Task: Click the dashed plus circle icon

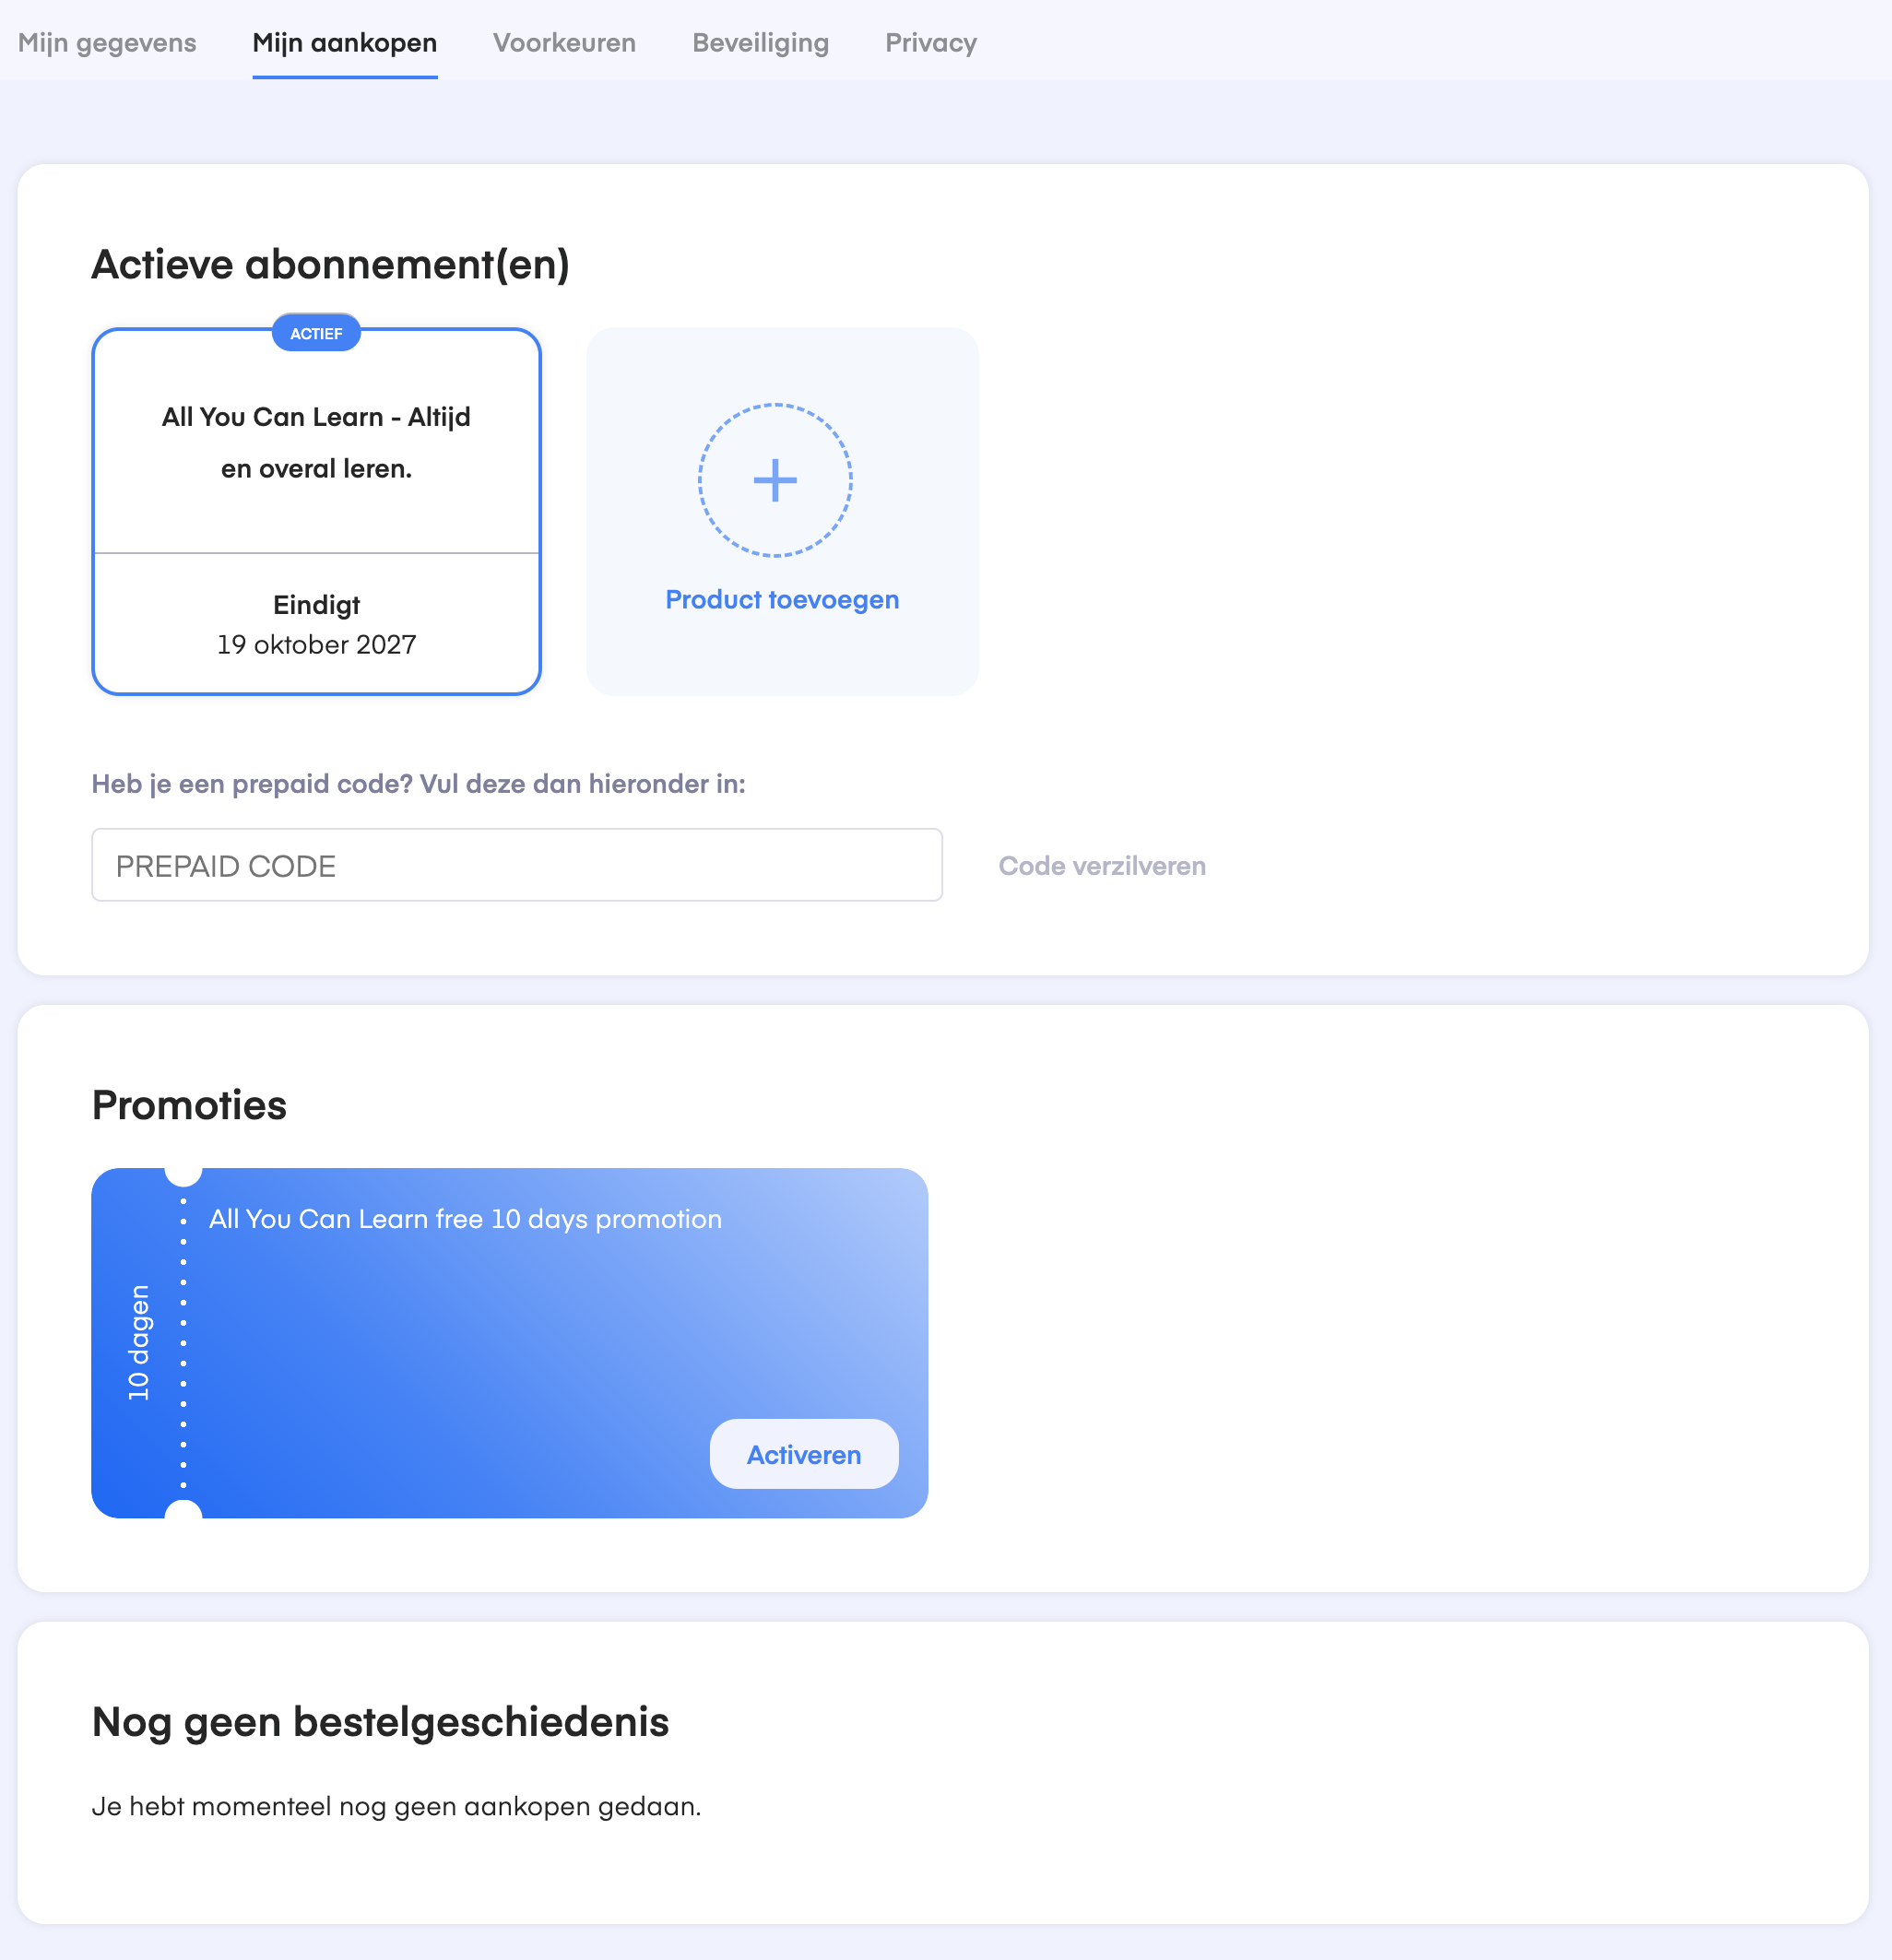Action: pos(775,480)
